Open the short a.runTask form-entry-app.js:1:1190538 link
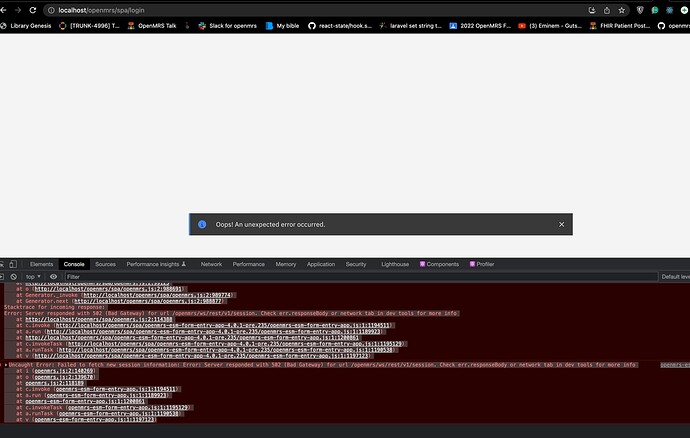The height and width of the screenshot is (438, 690). click(119, 414)
